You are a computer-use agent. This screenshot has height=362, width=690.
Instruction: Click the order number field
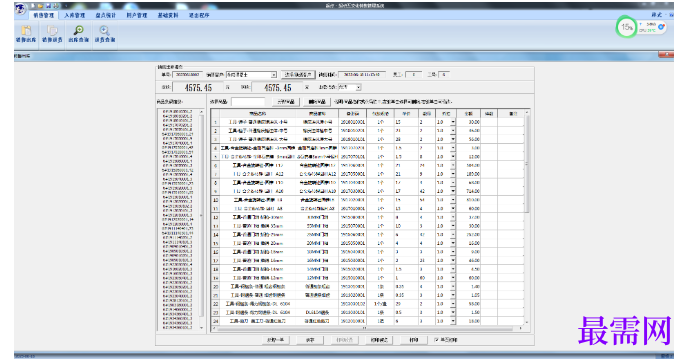(x=187, y=75)
